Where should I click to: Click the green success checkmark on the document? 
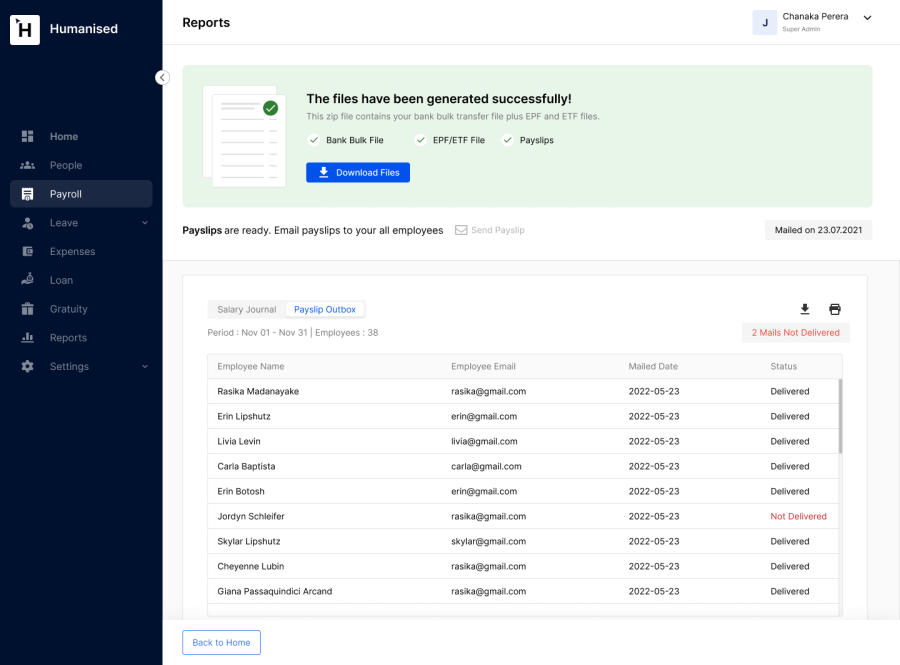pyautogui.click(x=270, y=108)
